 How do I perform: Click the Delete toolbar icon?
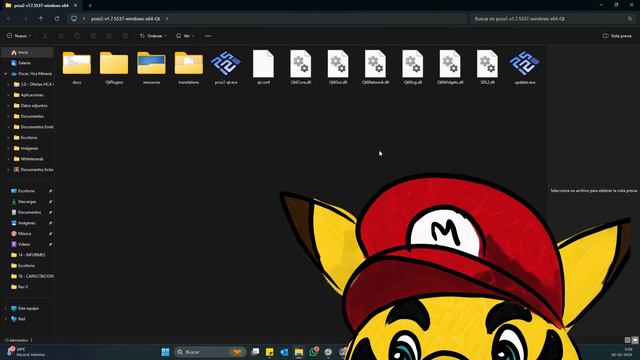coord(125,36)
